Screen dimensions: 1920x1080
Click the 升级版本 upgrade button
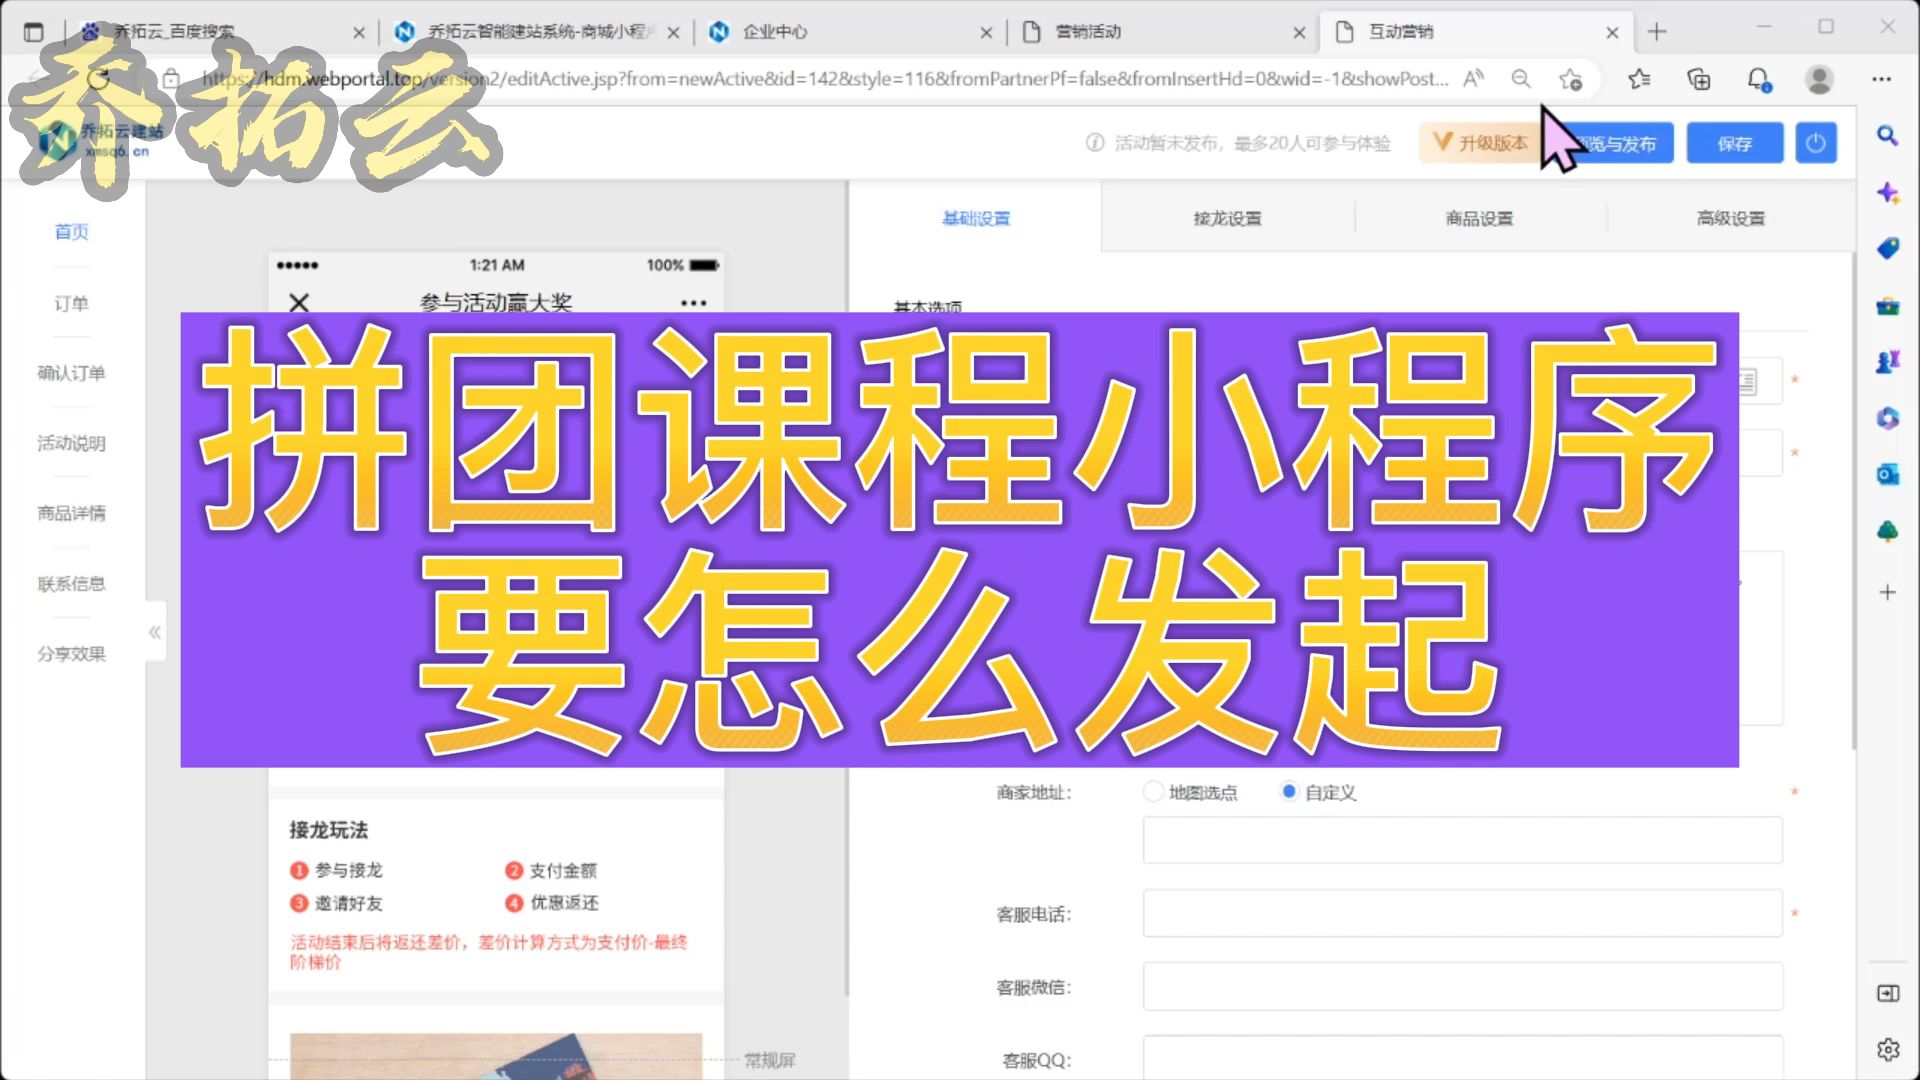(x=1480, y=142)
